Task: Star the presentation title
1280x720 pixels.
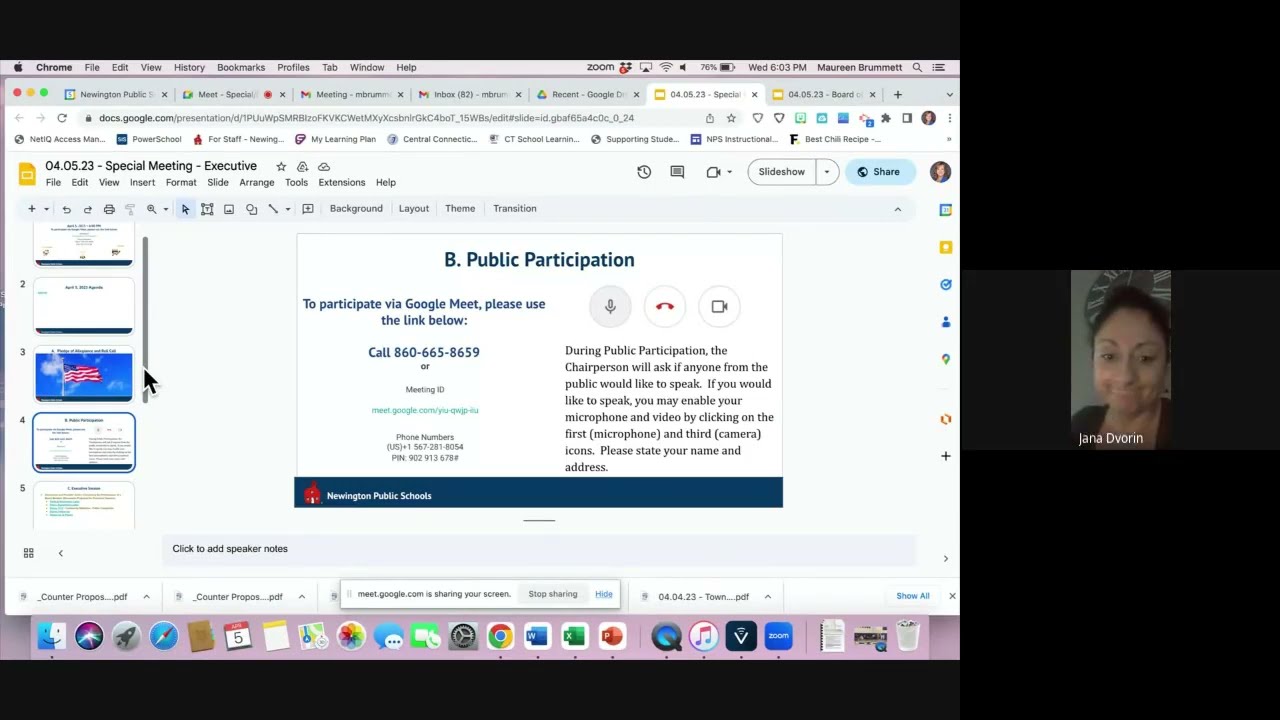Action: click(x=281, y=166)
